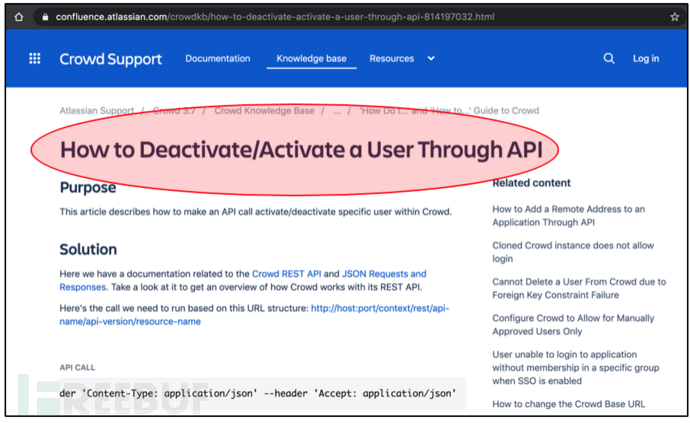Image resolution: width=690 pixels, height=423 pixels.
Task: Expand the breadcrumb ellipsis
Action: 337,111
